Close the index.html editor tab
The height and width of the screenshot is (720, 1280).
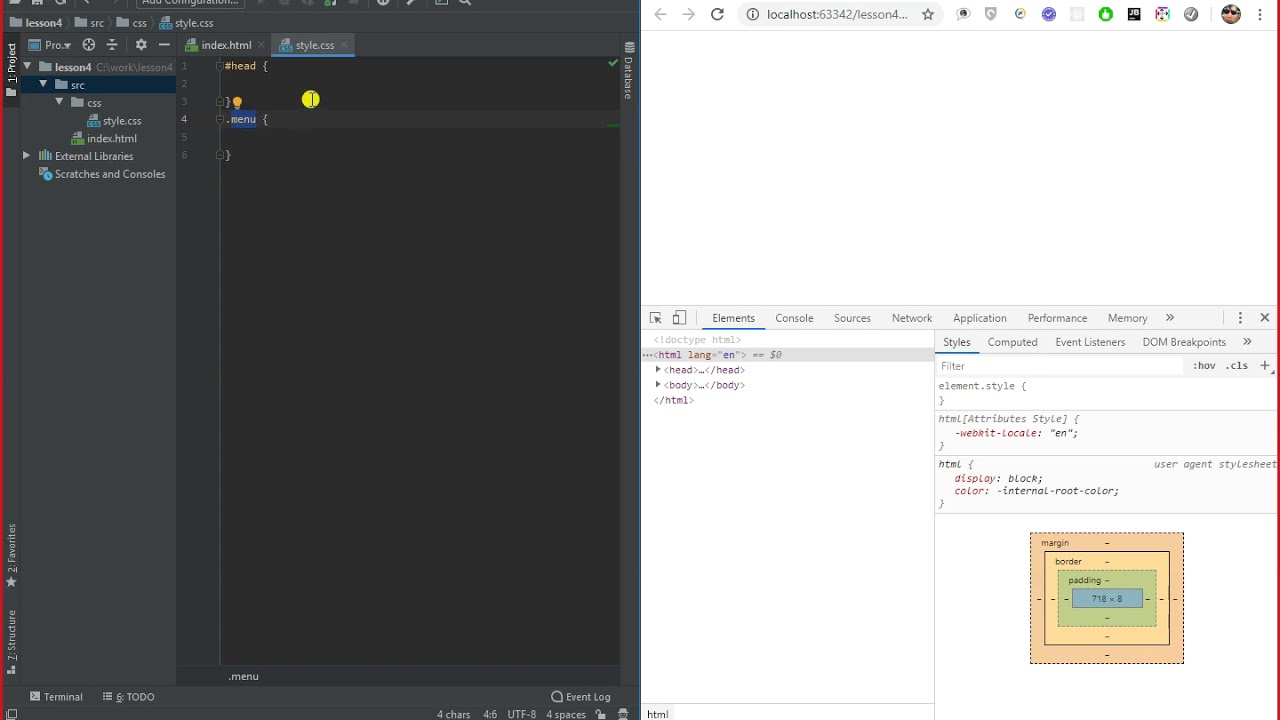point(261,45)
